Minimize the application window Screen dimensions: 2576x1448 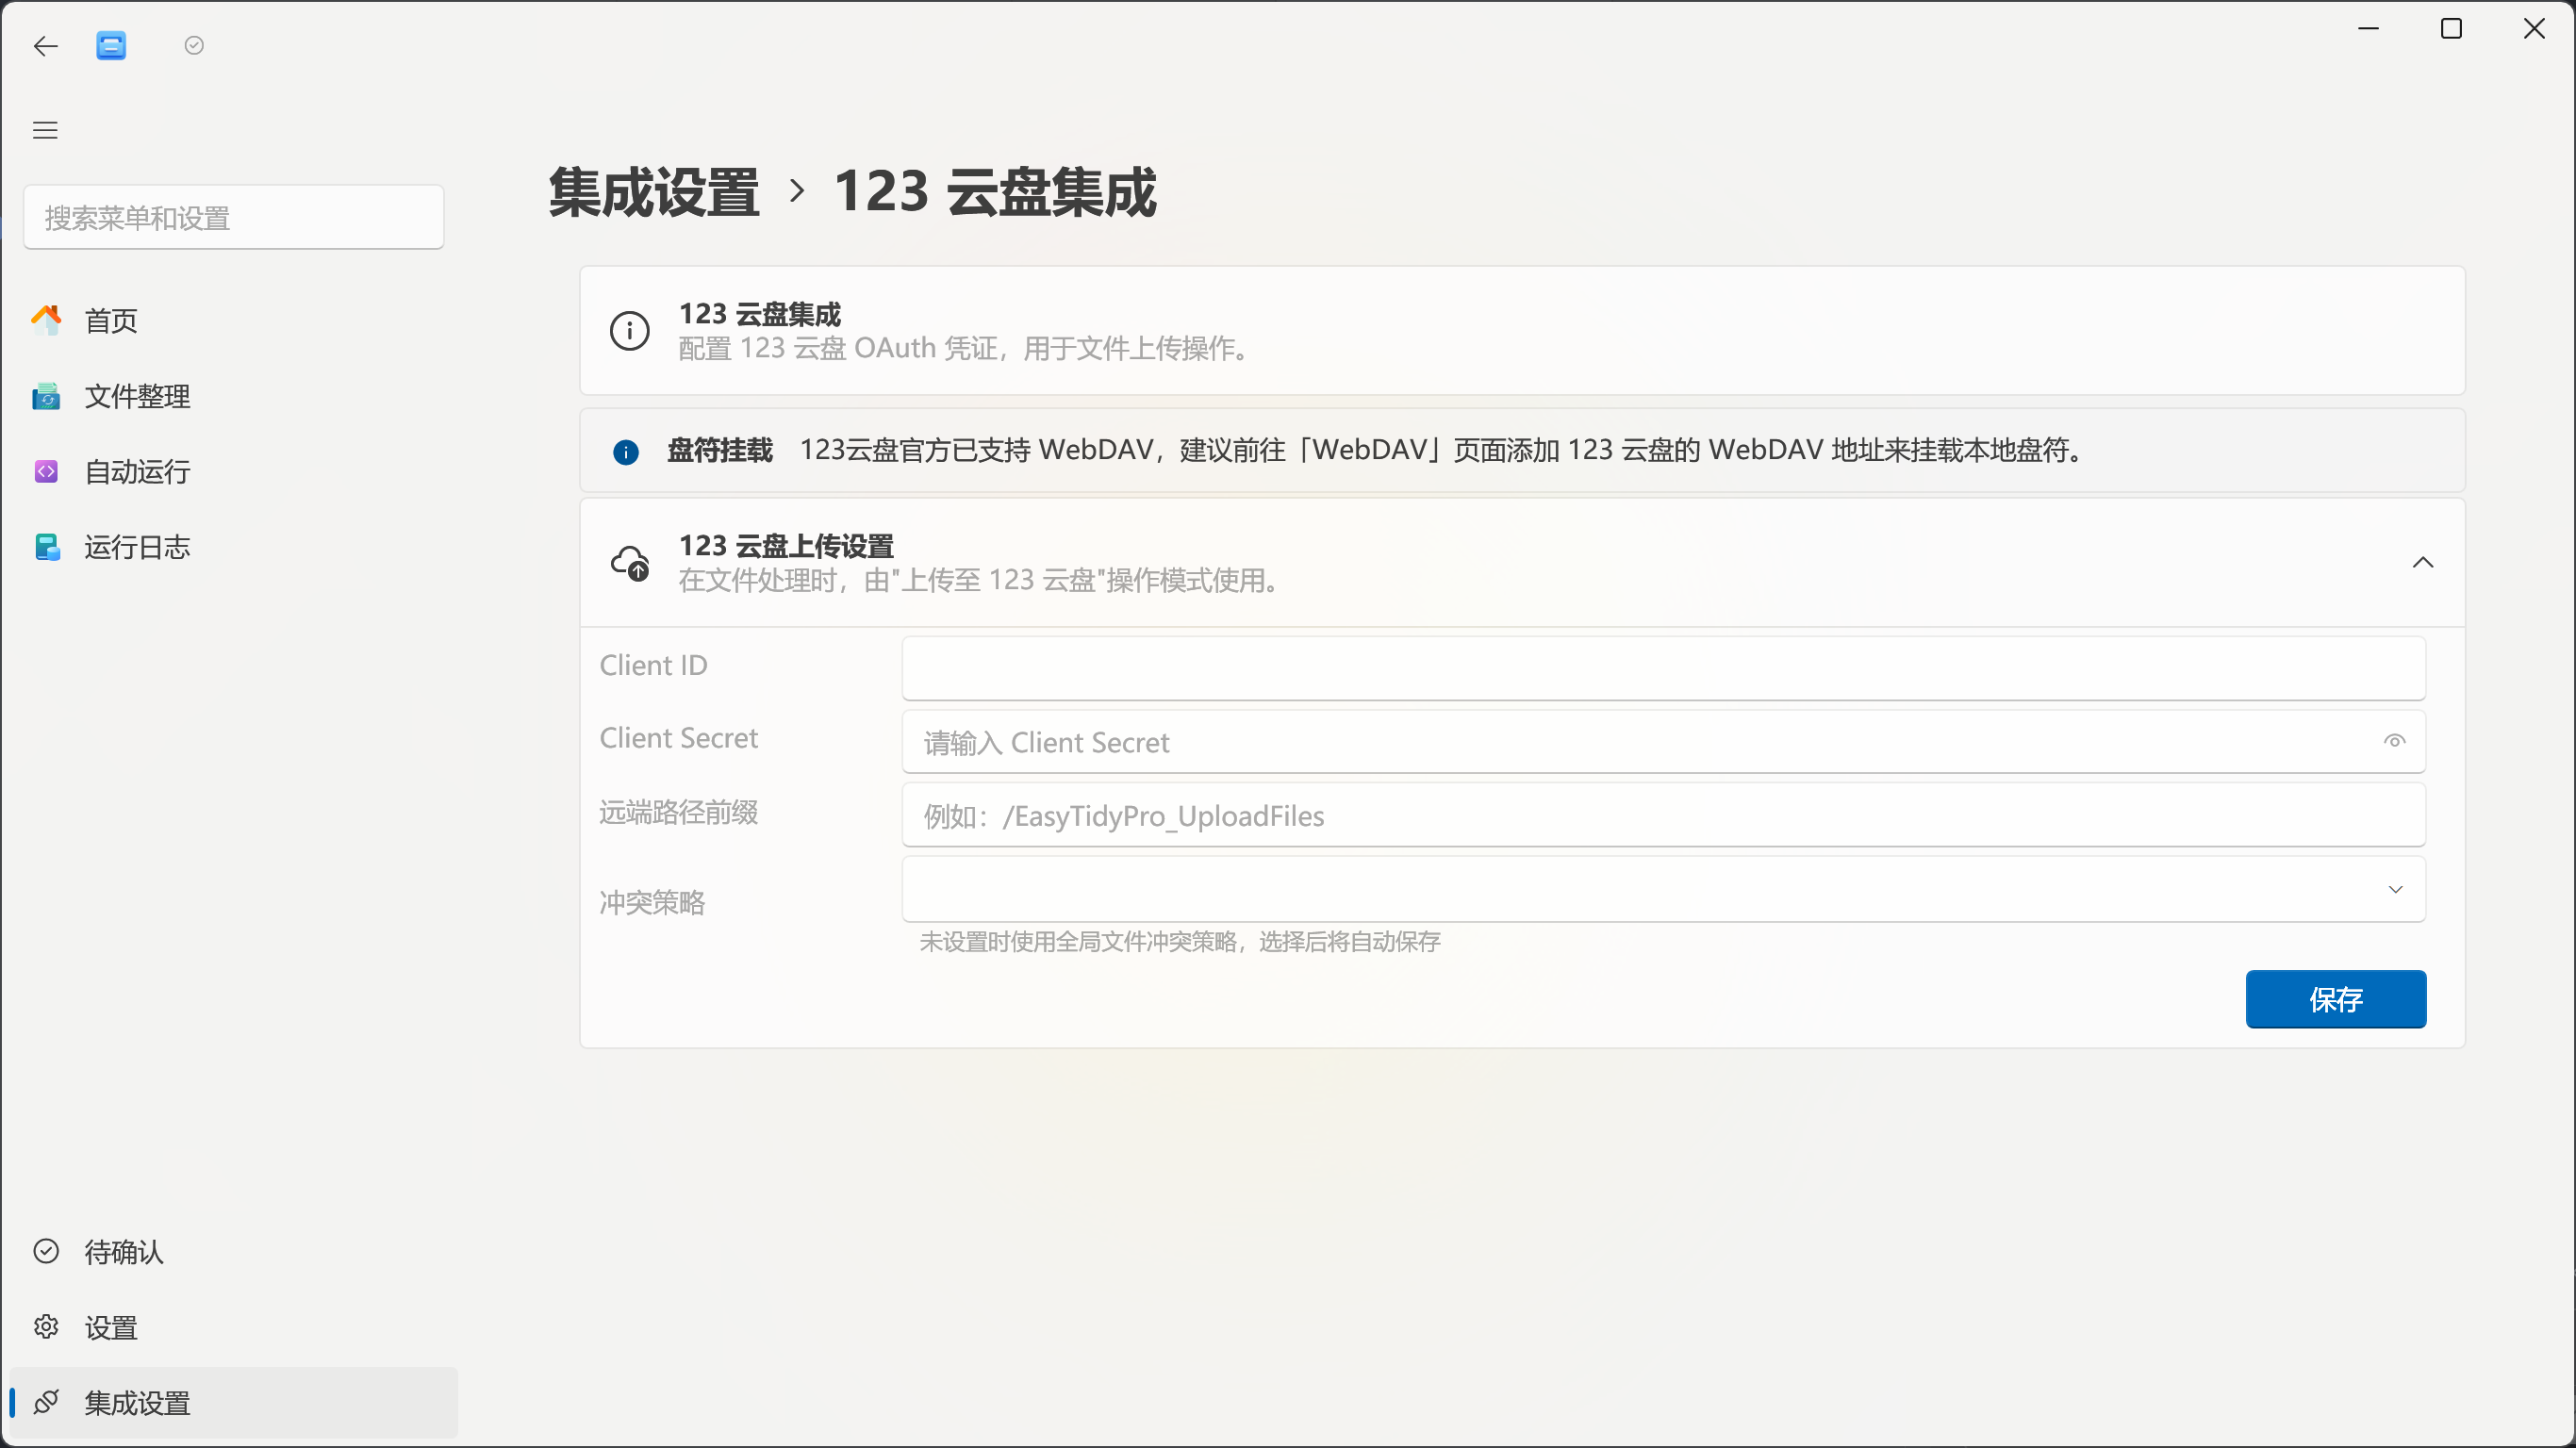[x=2368, y=29]
